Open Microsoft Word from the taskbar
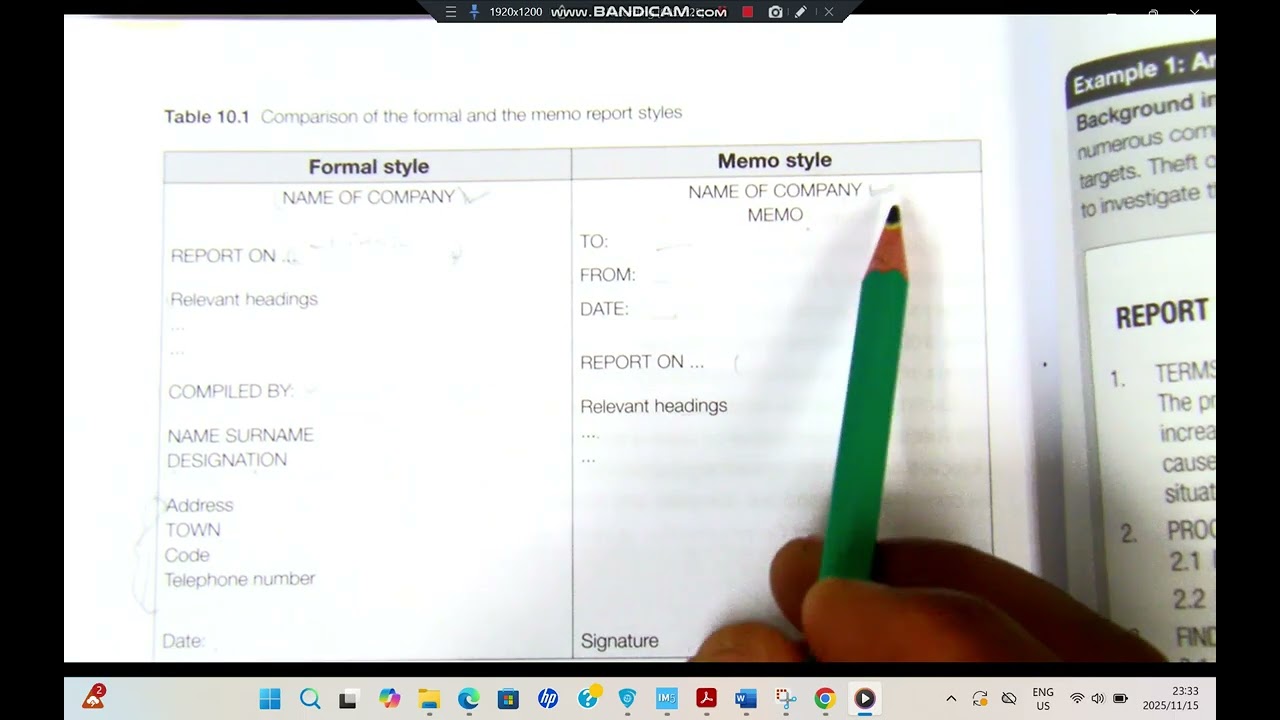 746,698
